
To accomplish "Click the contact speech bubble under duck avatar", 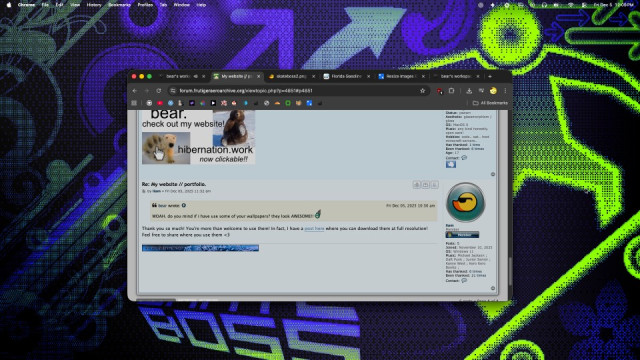I will click(464, 280).
